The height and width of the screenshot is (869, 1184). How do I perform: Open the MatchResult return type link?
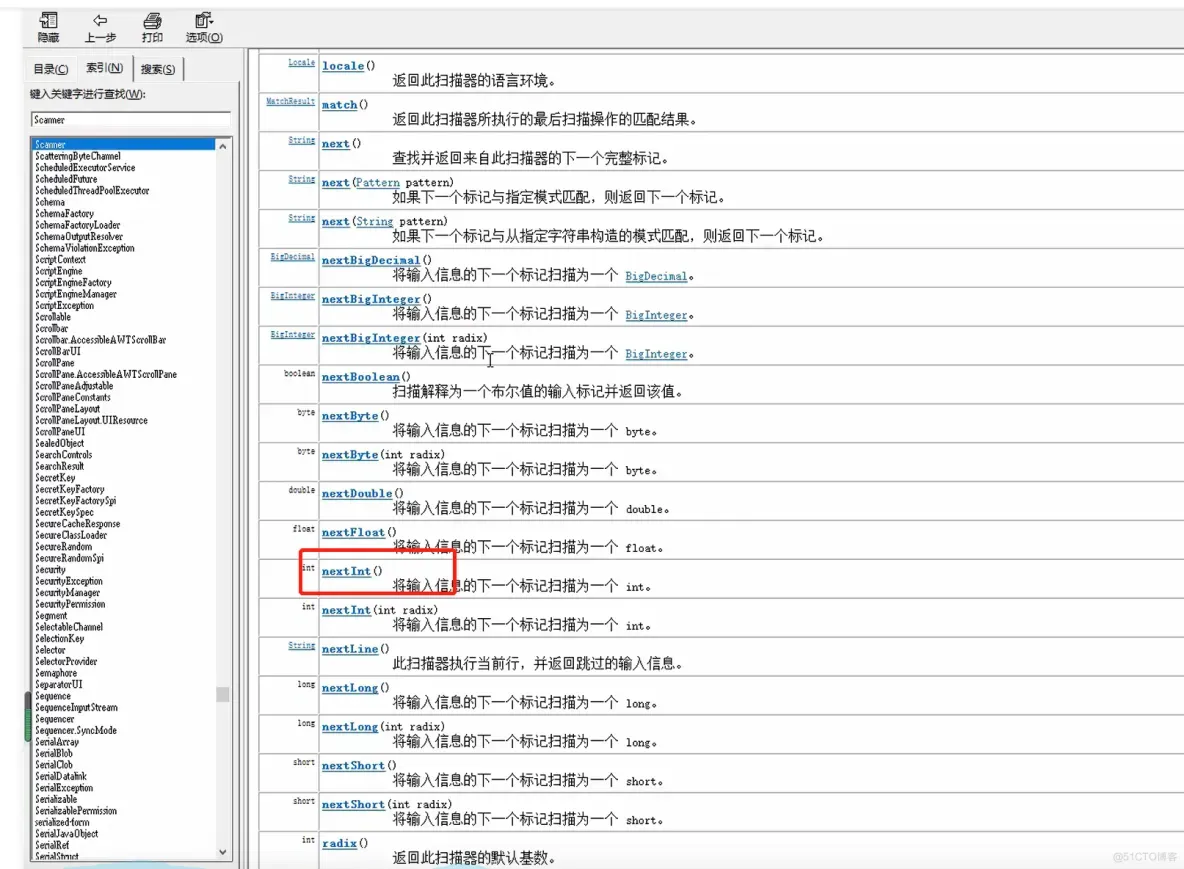[x=291, y=101]
